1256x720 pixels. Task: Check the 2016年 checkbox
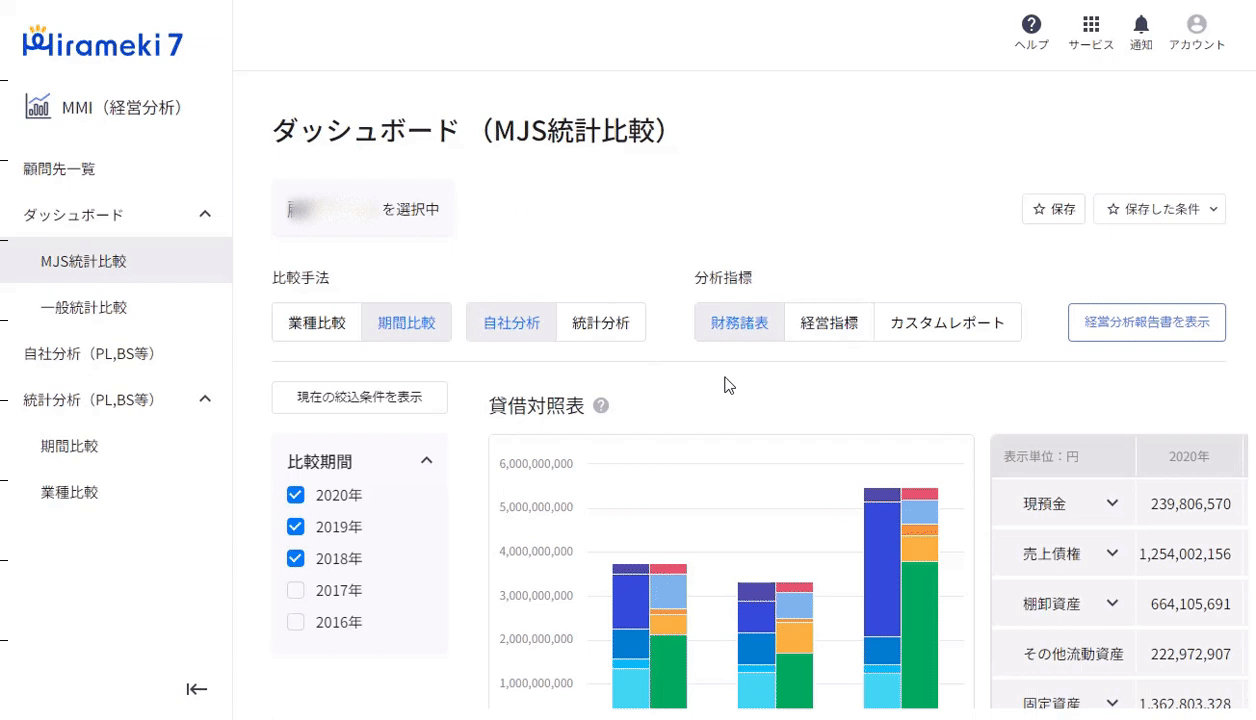click(295, 622)
